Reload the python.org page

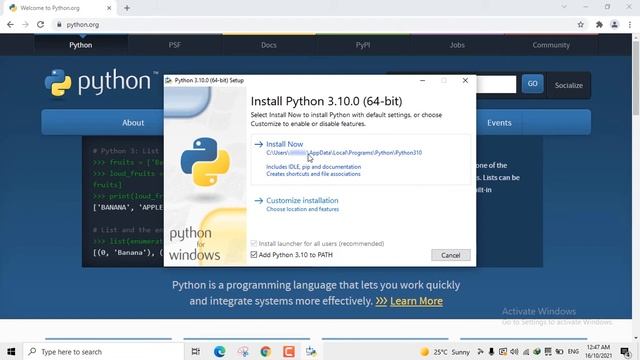point(40,24)
